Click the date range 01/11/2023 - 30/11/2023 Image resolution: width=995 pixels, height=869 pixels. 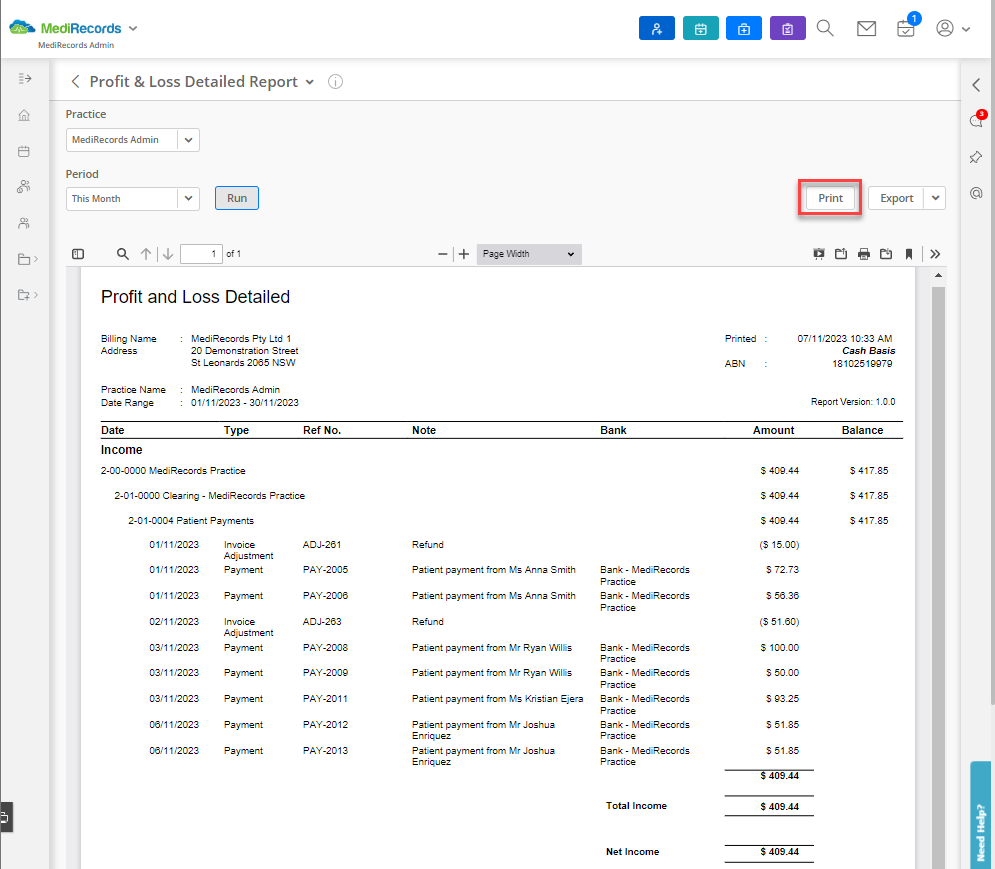(245, 402)
